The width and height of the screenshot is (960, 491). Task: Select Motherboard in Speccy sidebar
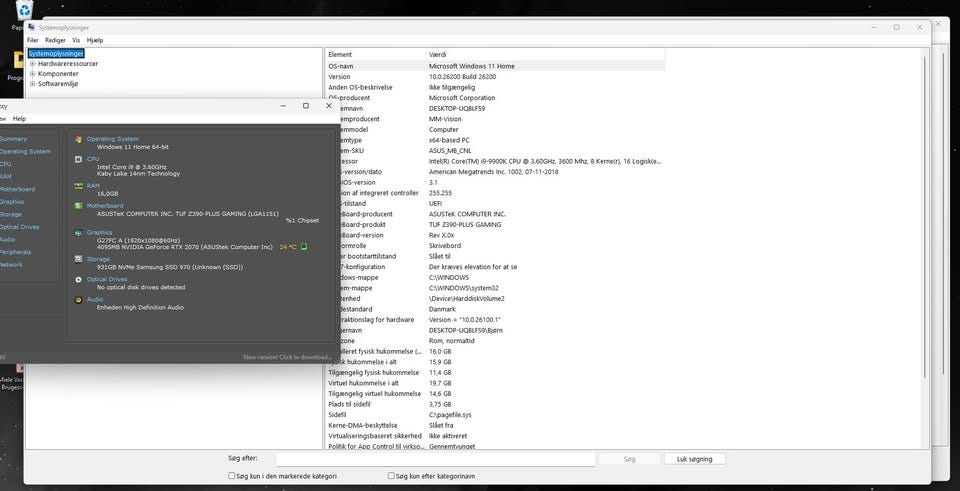click(17, 189)
